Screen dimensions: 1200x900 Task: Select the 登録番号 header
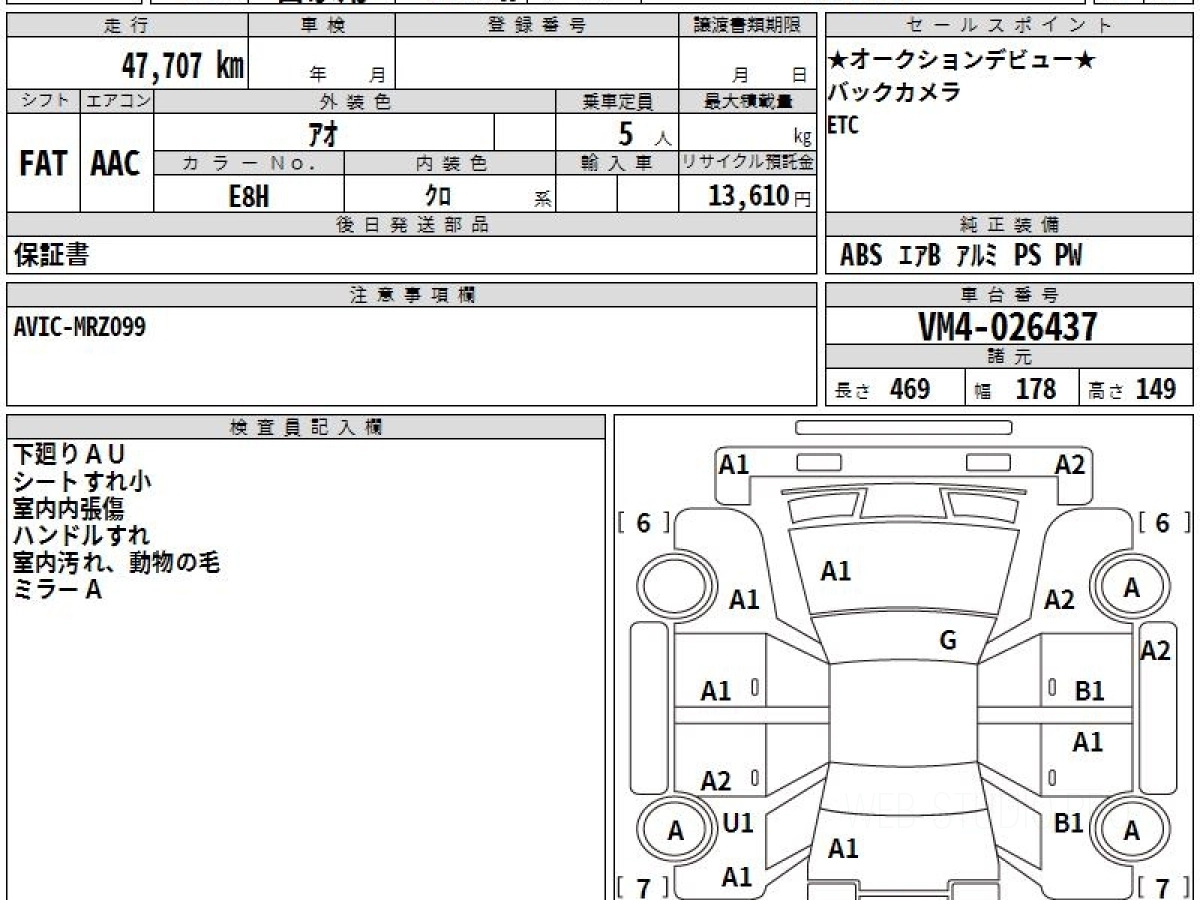537,26
